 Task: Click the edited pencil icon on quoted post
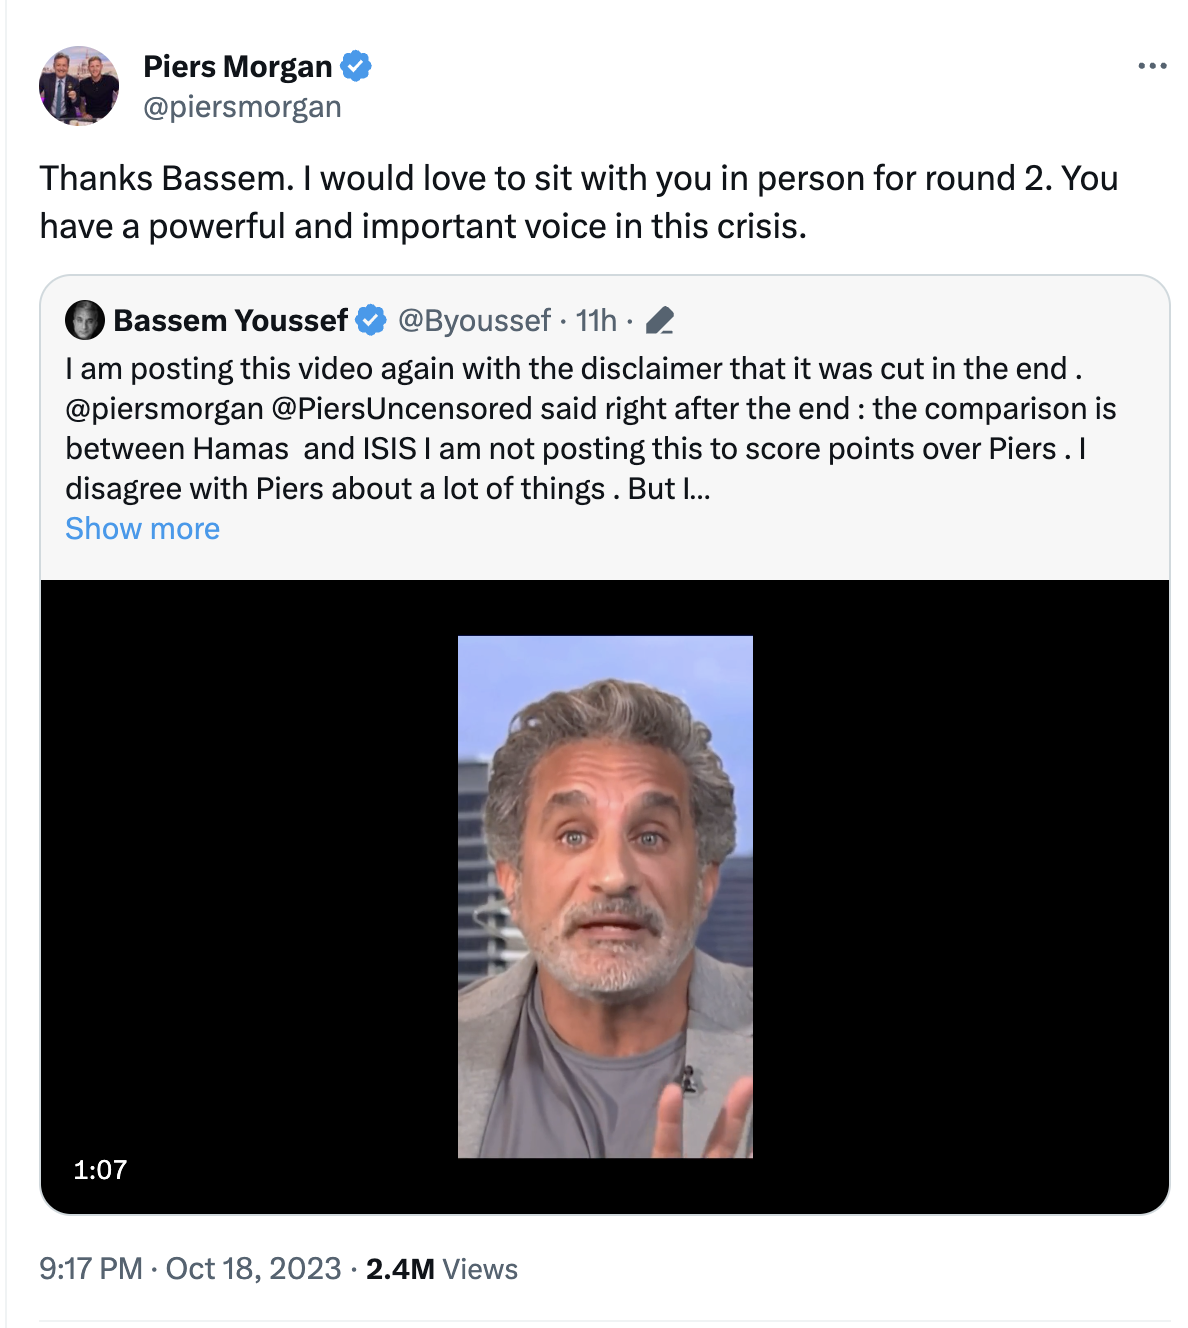[x=660, y=320]
